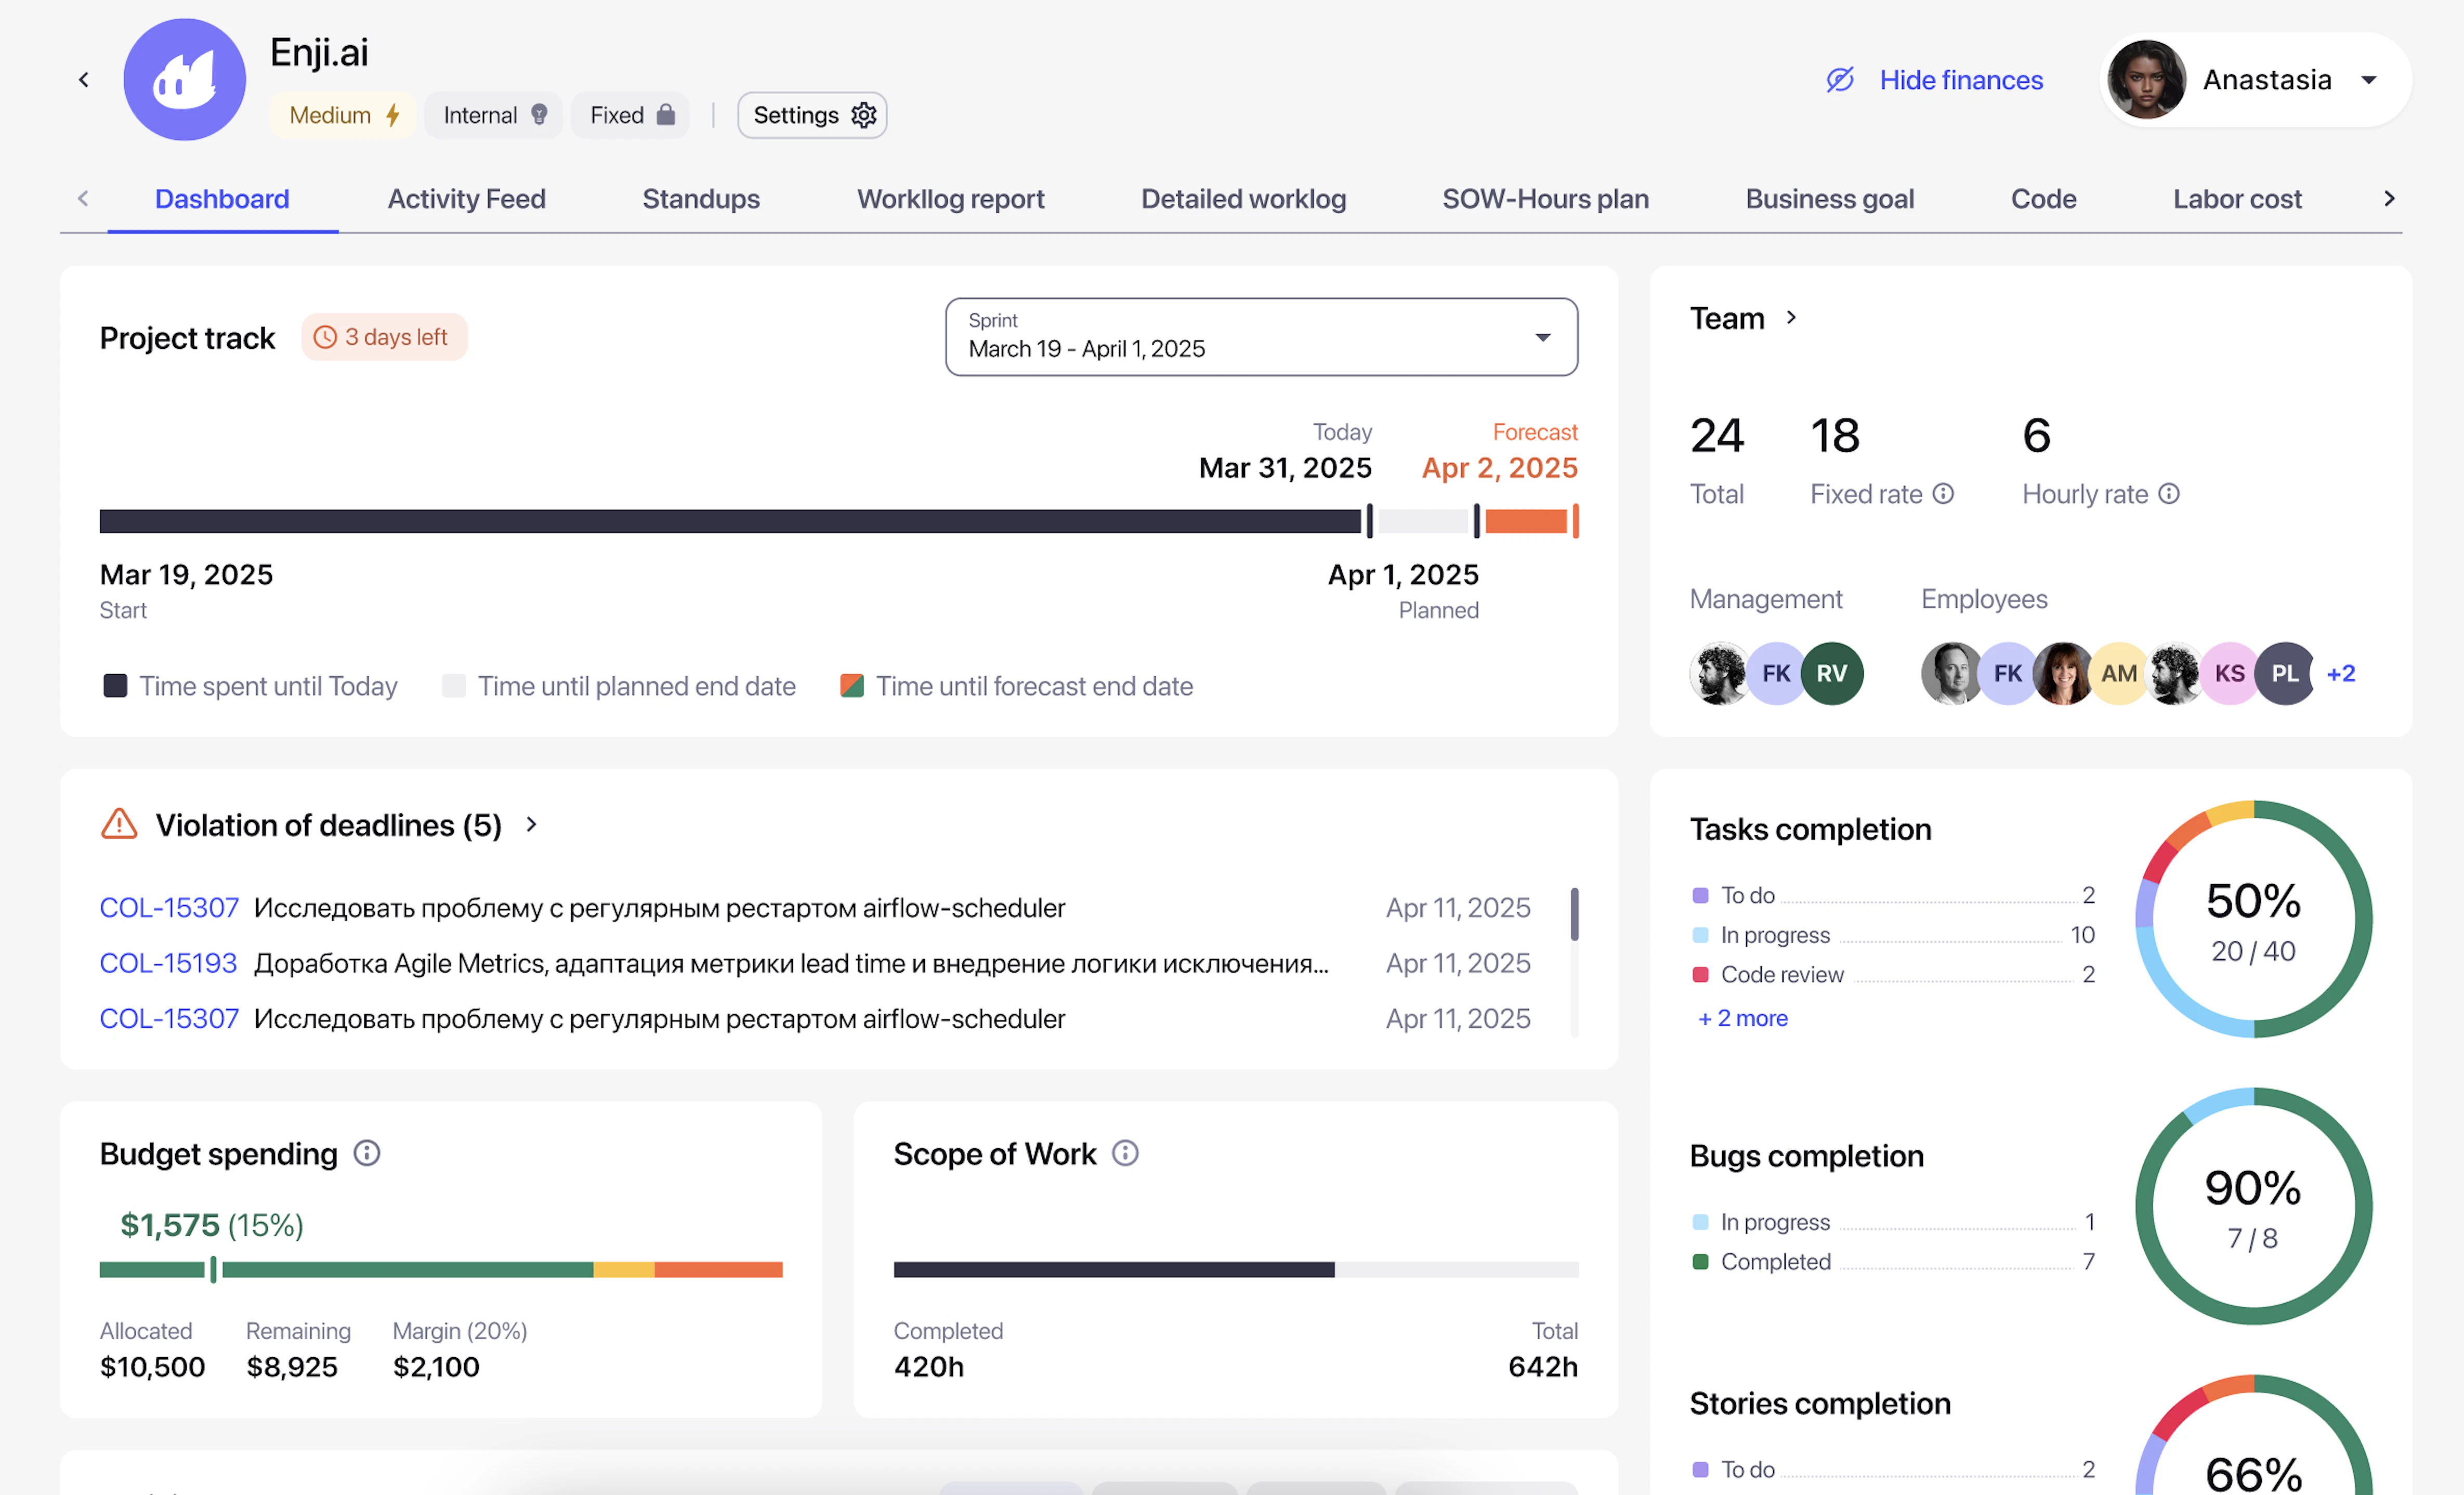This screenshot has height=1495, width=2464.
Task: Click the Budget spending info icon
Action: (x=367, y=1153)
